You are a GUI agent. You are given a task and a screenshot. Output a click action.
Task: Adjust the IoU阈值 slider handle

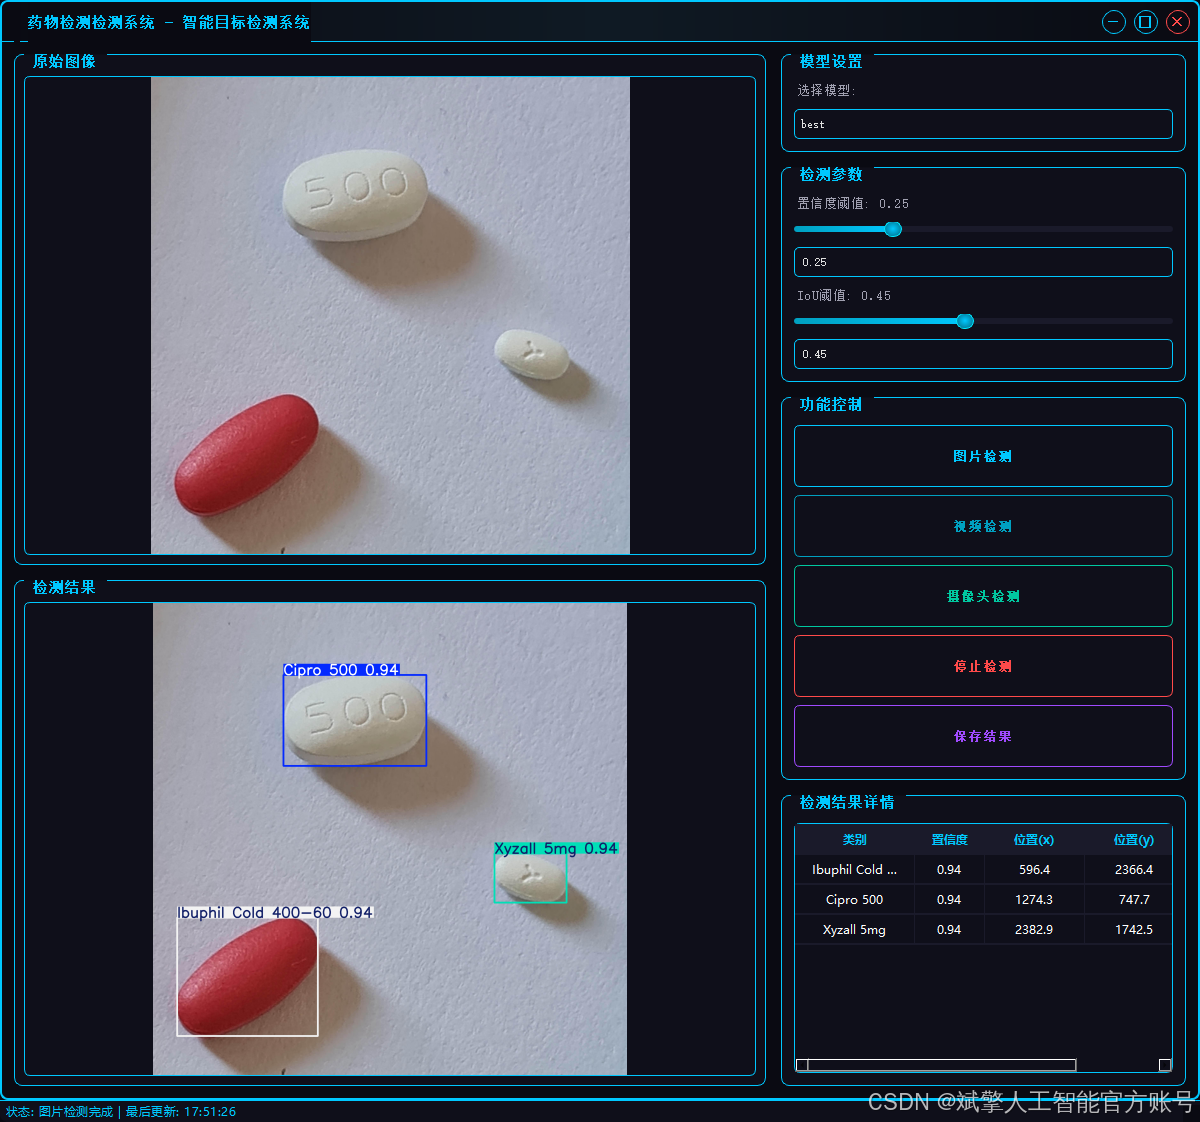[965, 321]
